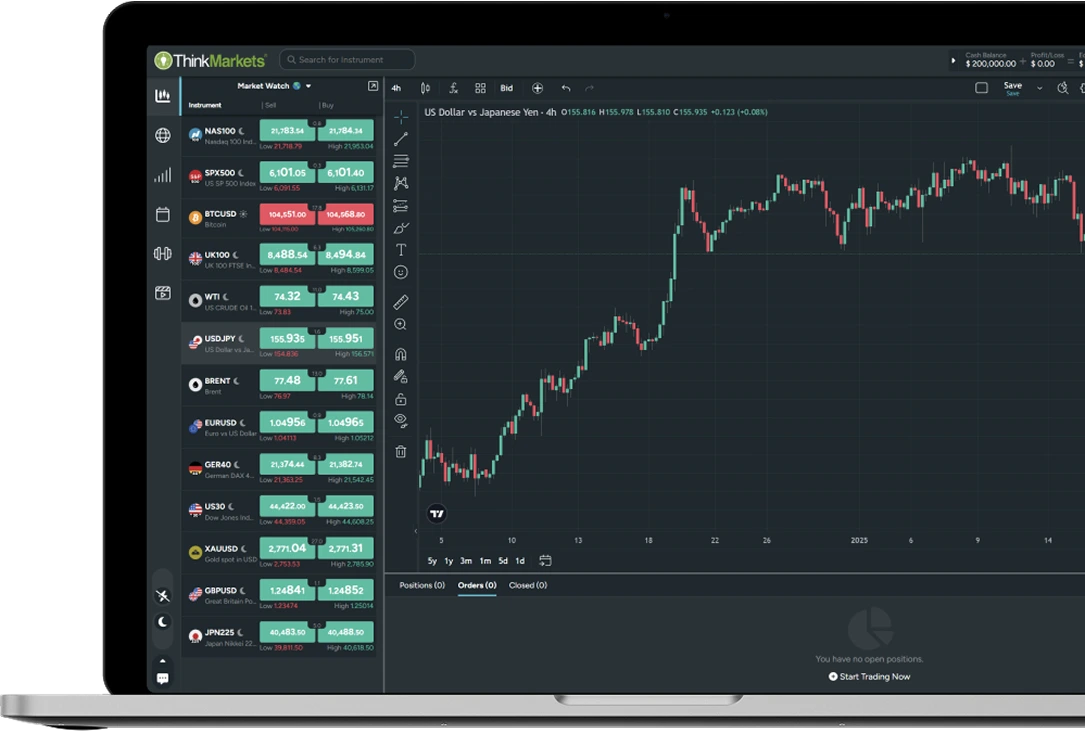1085x731 pixels.
Task: Select the USDJPY instrument row
Action: [279, 343]
